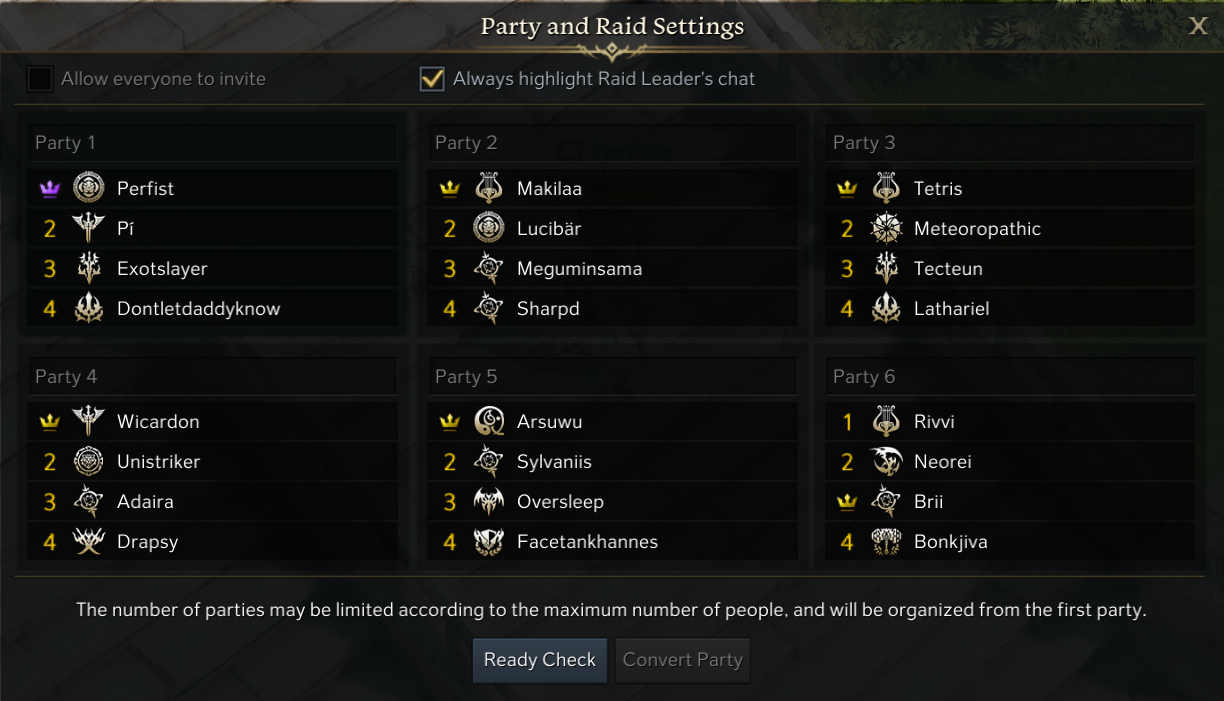
Task: Click the Convert Party button
Action: 682,660
